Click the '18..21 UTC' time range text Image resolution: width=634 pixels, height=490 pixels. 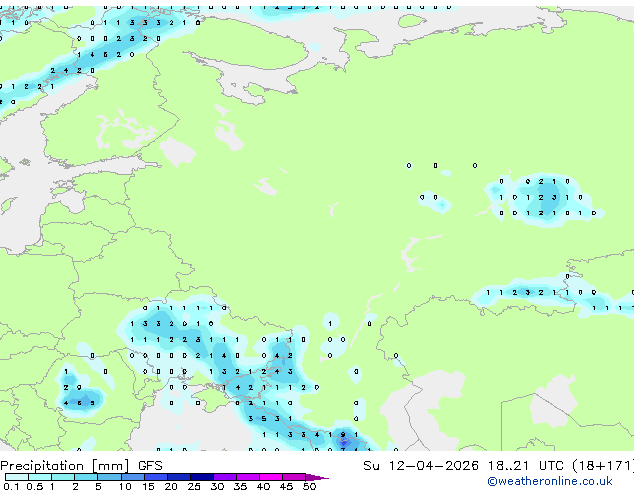(525, 466)
